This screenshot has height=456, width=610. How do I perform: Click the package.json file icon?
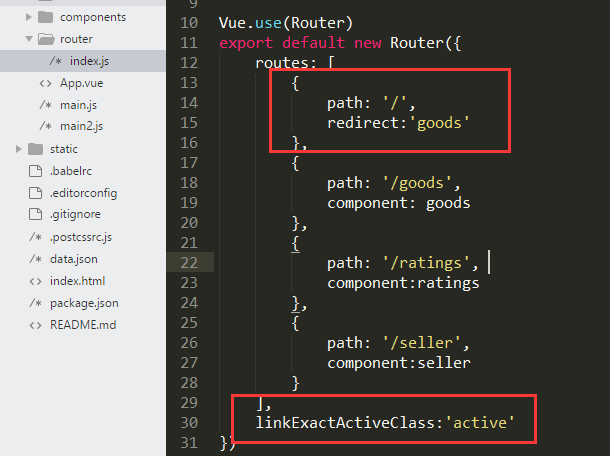(35, 303)
